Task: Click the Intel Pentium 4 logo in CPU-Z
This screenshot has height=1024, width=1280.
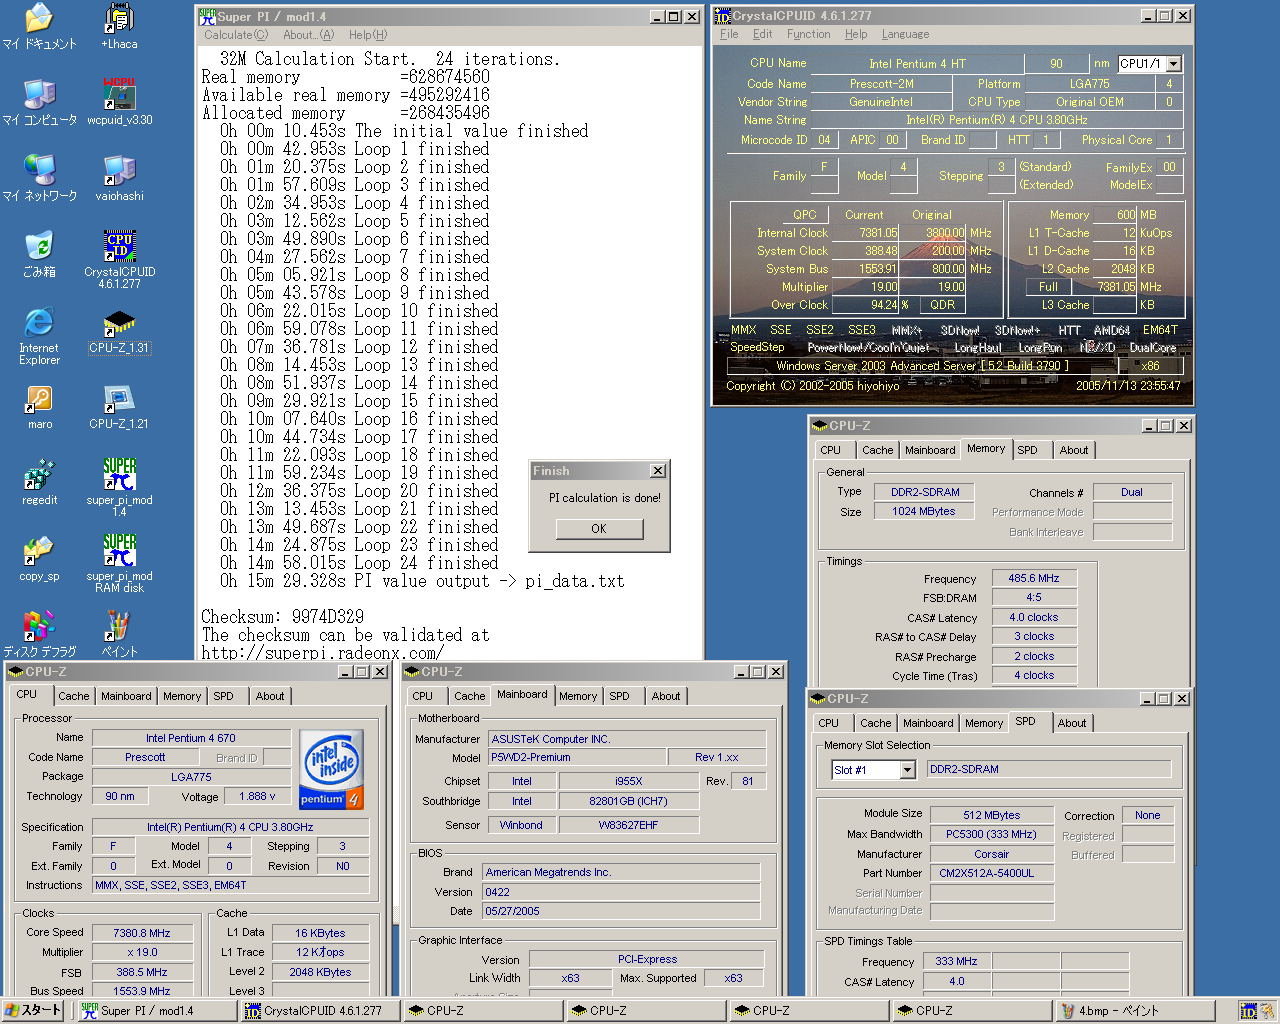Action: point(331,769)
